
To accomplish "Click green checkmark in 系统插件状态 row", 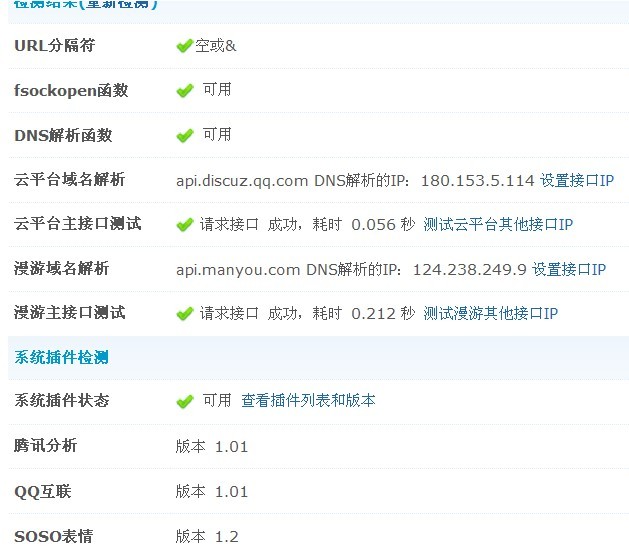I will point(185,402).
